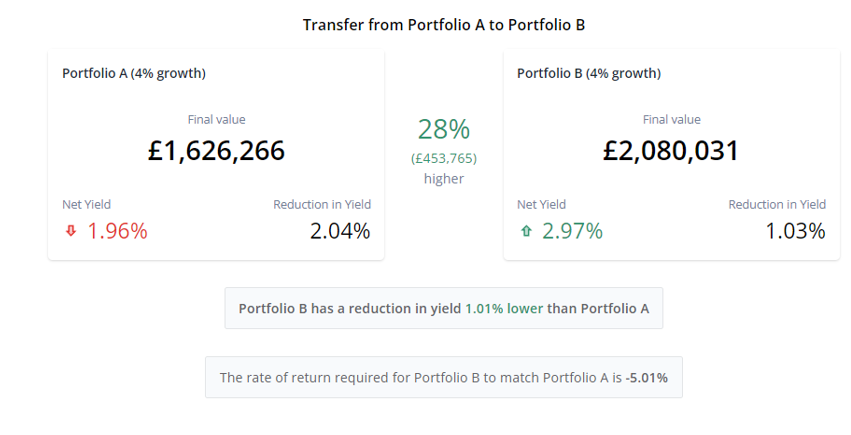Click the red 1.96% net yield value
The image size is (851, 435).
pyautogui.click(x=118, y=231)
